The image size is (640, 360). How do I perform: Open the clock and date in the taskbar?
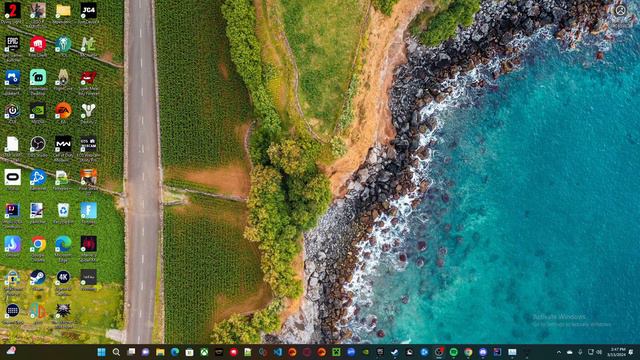click(x=617, y=352)
